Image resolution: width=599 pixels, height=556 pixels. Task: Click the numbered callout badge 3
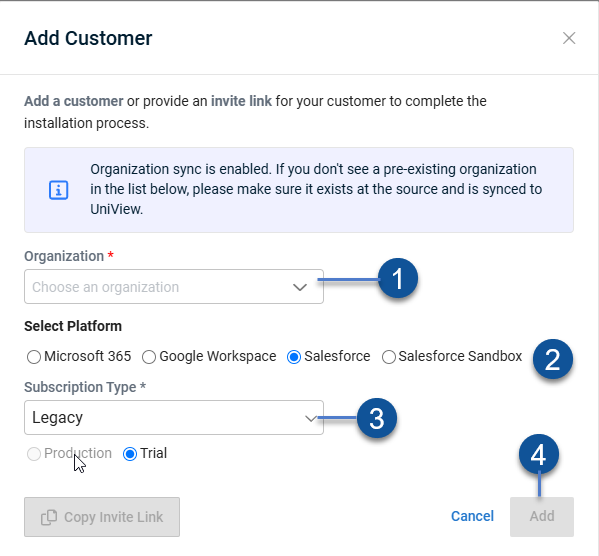[x=377, y=418]
